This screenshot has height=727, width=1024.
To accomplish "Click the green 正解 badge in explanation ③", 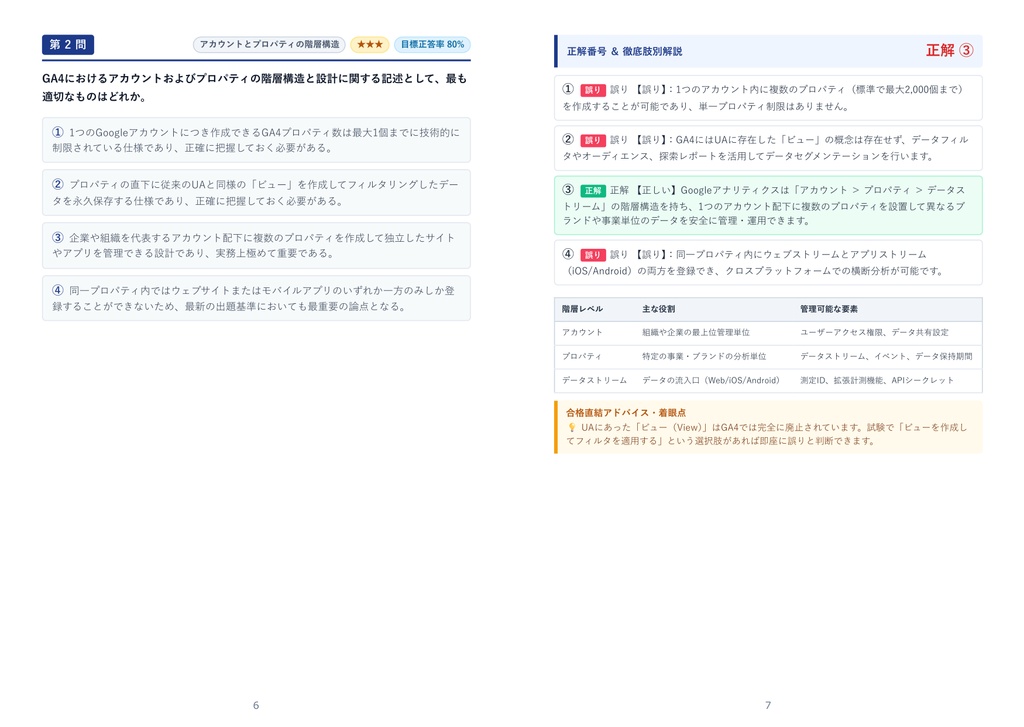I will [592, 190].
